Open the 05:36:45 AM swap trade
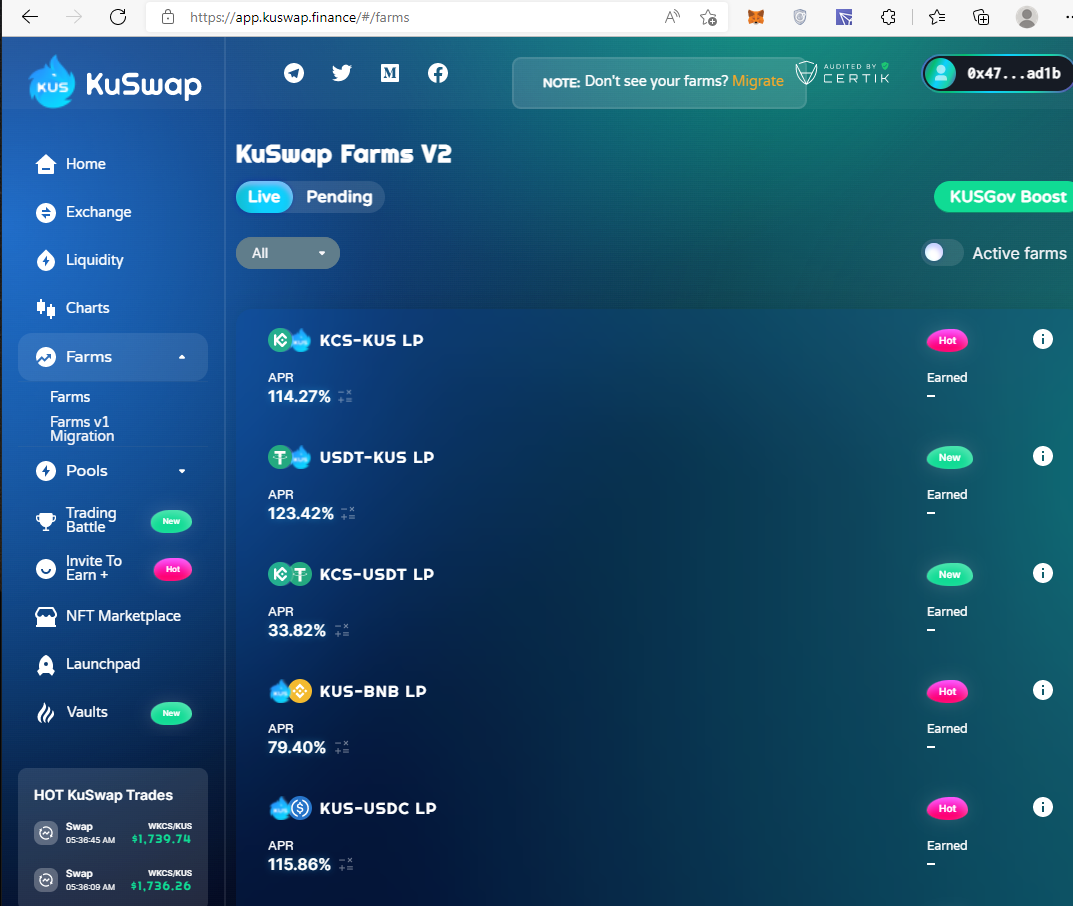Image resolution: width=1073 pixels, height=906 pixels. pos(113,833)
